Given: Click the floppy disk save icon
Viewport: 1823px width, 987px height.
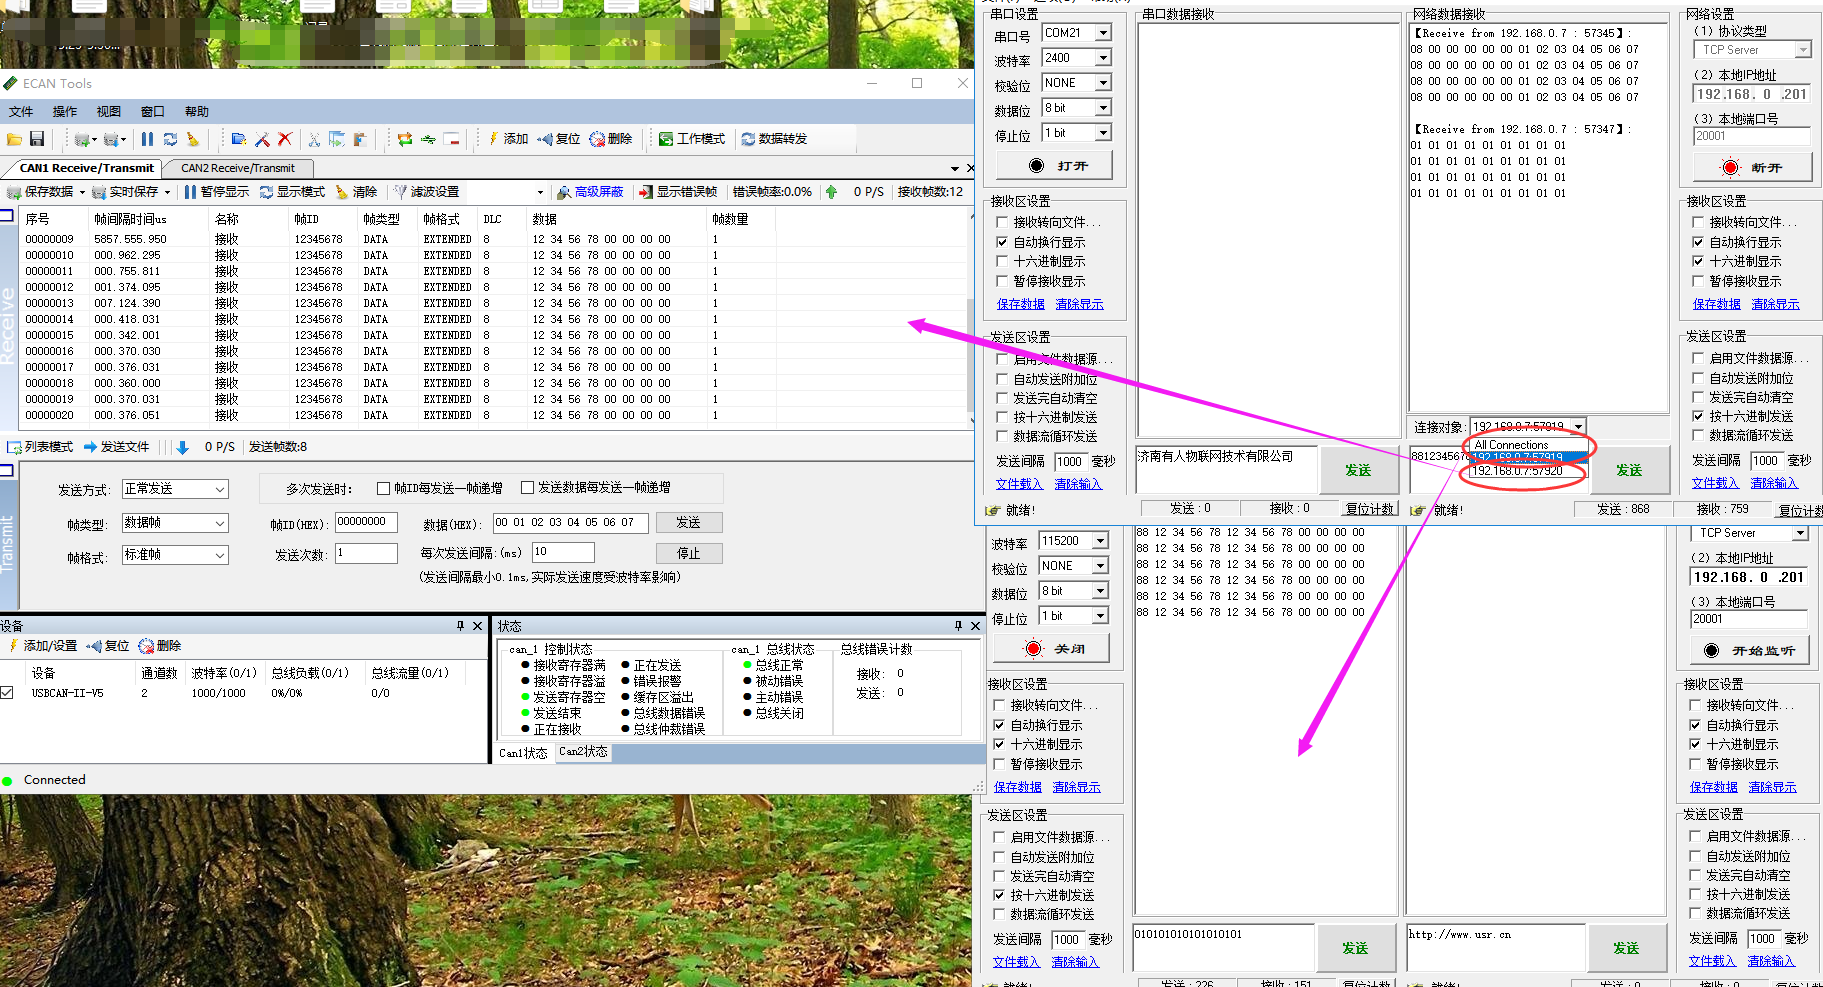Looking at the screenshot, I should click(37, 139).
